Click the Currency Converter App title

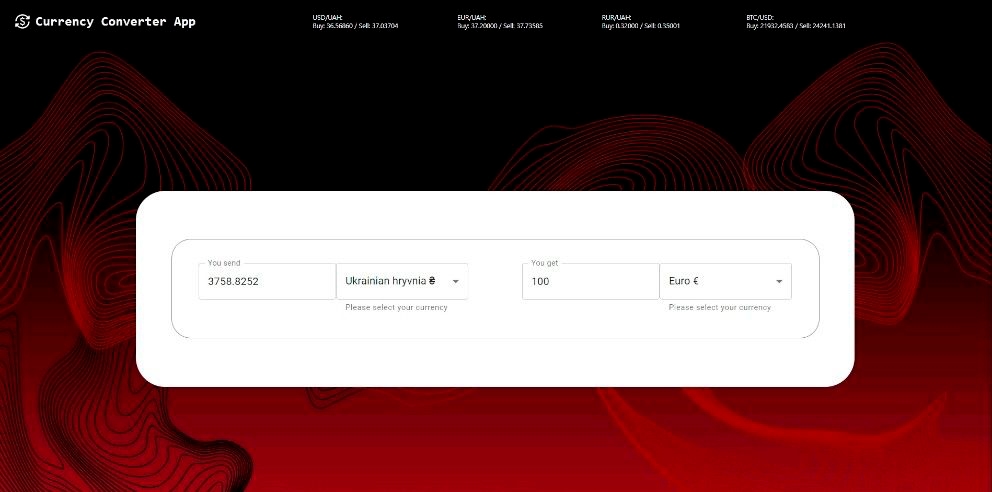click(x=115, y=22)
